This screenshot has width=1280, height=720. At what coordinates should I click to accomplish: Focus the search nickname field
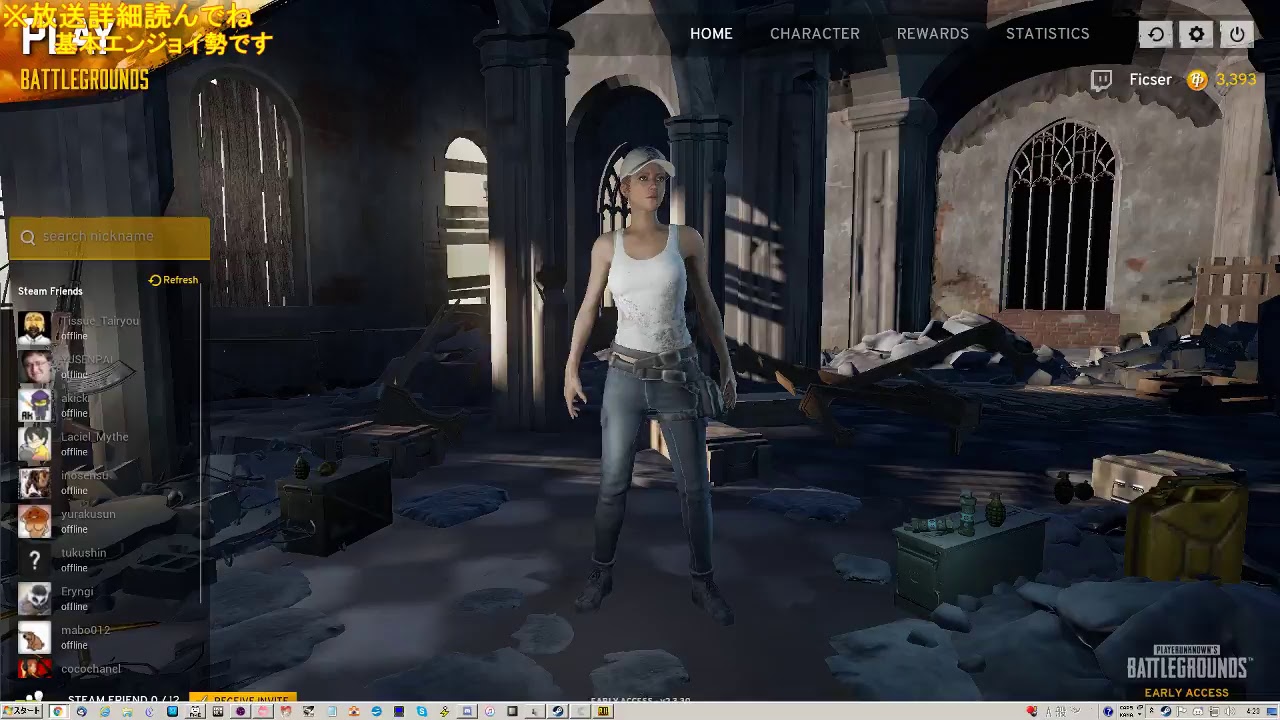pyautogui.click(x=110, y=237)
